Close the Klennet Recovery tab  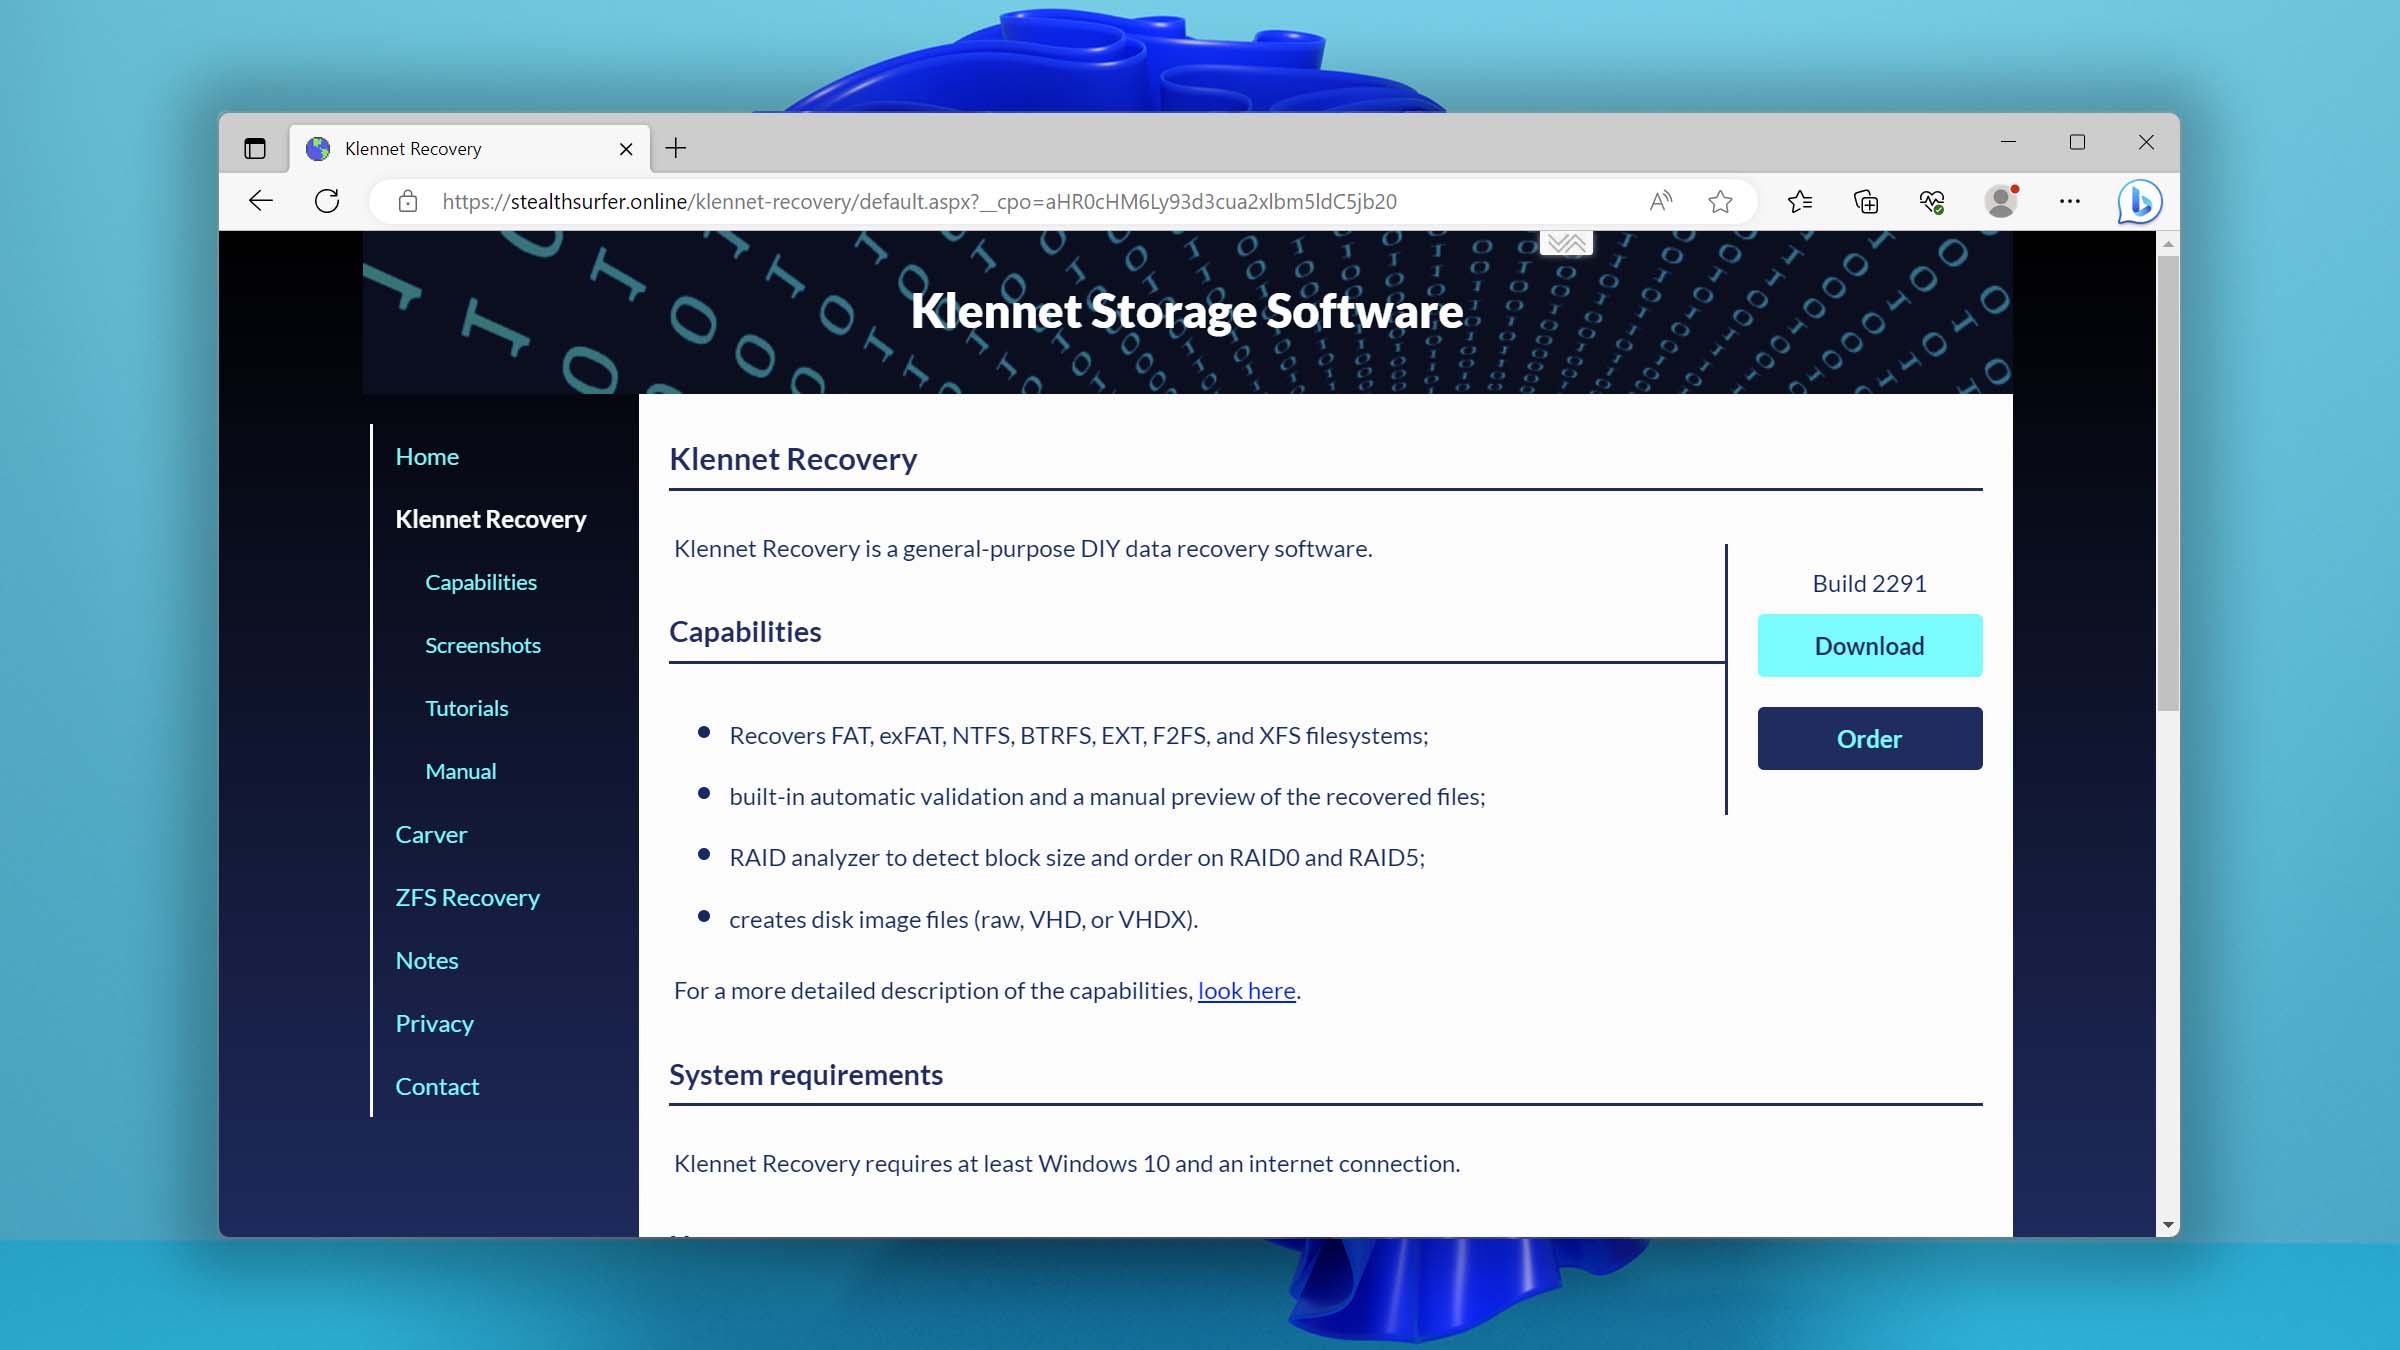626,149
